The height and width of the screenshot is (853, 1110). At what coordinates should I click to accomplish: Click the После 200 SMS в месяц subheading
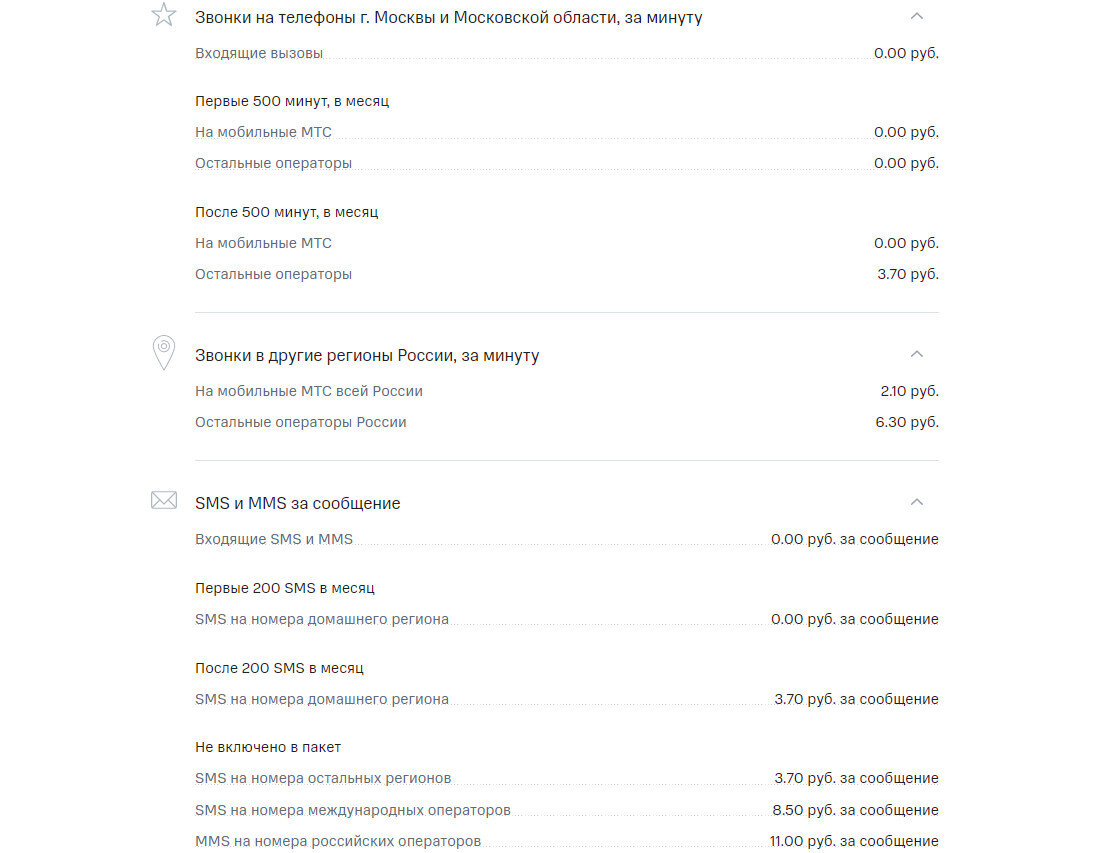279,668
